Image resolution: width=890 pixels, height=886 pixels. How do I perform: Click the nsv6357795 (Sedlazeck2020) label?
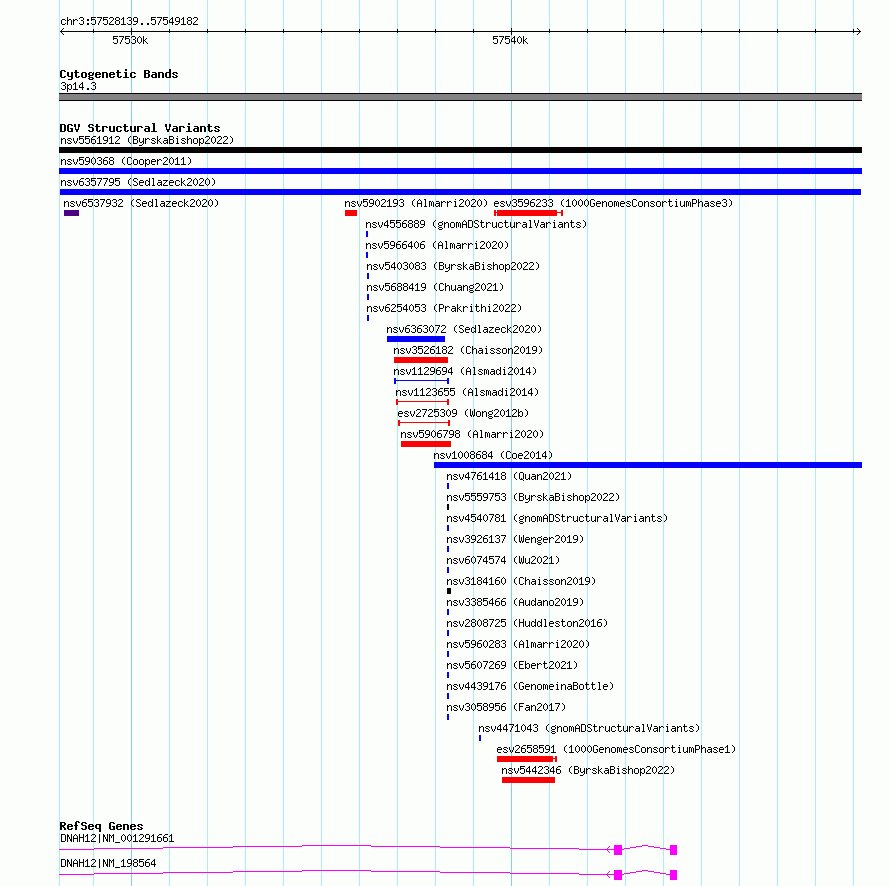[x=138, y=182]
